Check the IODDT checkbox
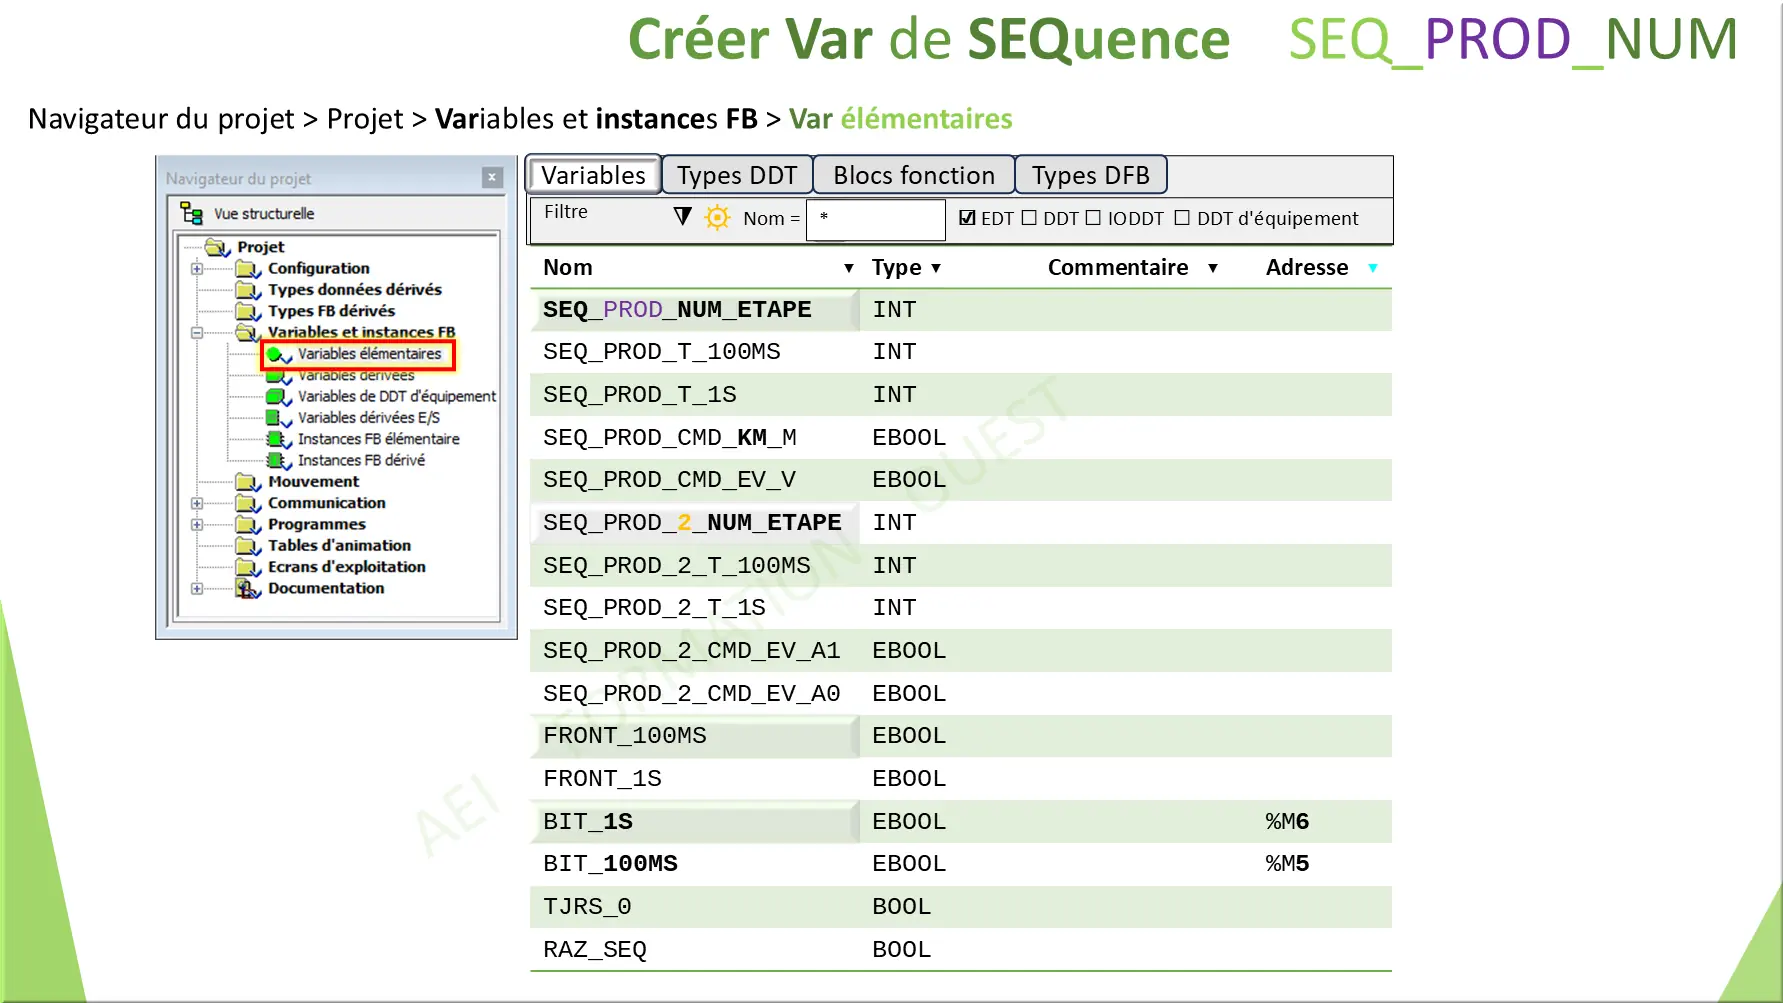Screen dimensions: 1783x1003 coord(1094,217)
